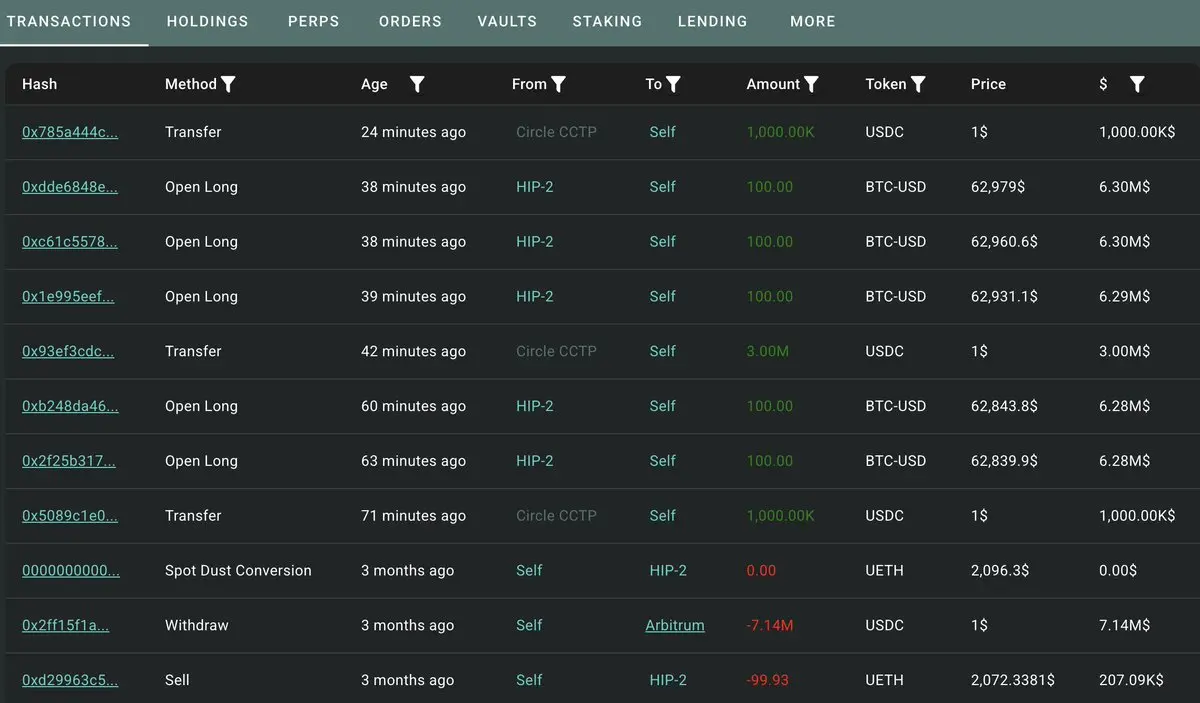The image size is (1200, 703).
Task: Expand the More menu
Action: click(813, 21)
